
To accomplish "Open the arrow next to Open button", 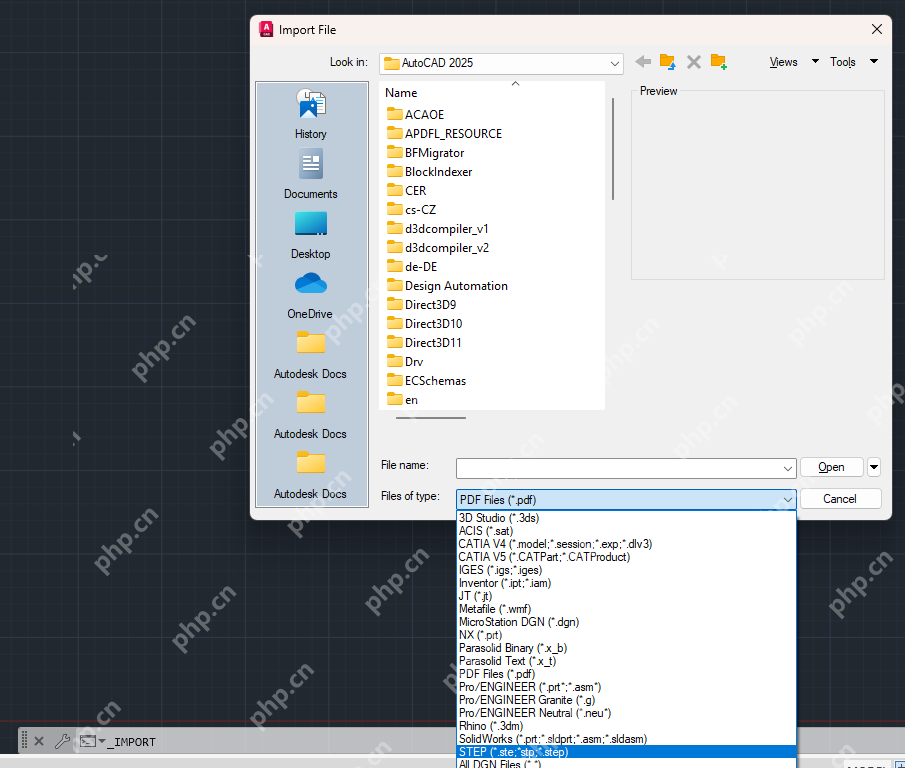I will (874, 467).
